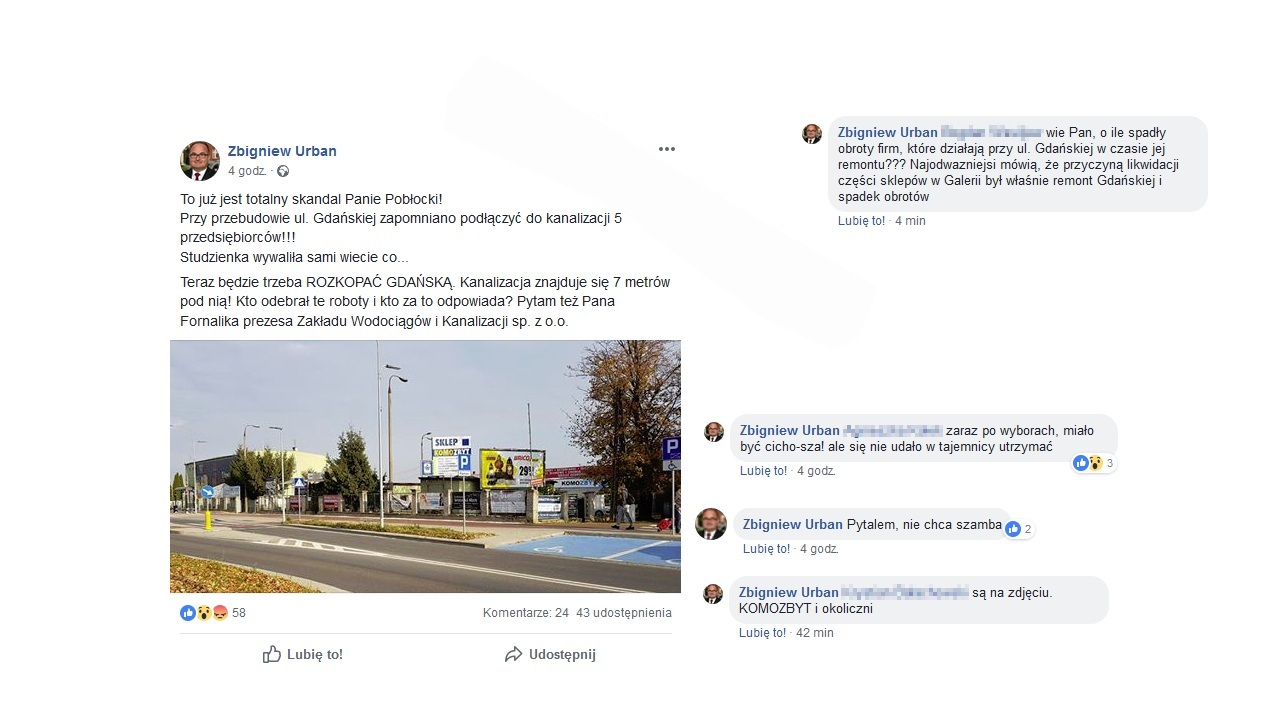Screen dimensions: 1280x720
Task: Open Zbigniew Urban's post profile picture
Action: pos(200,160)
